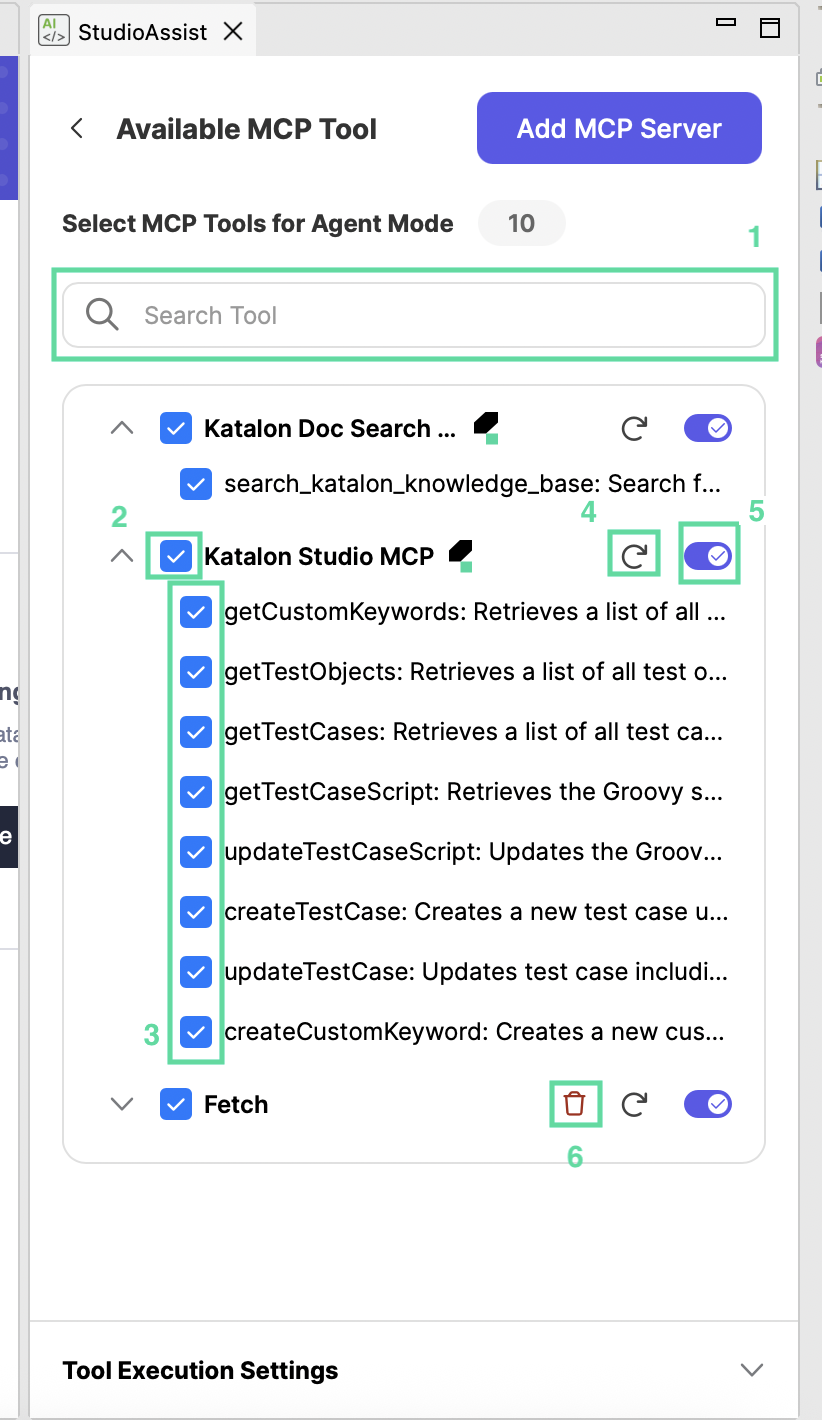Image resolution: width=822 pixels, height=1420 pixels.
Task: Minimize the StudioAssist view
Action: pyautogui.click(x=726, y=21)
